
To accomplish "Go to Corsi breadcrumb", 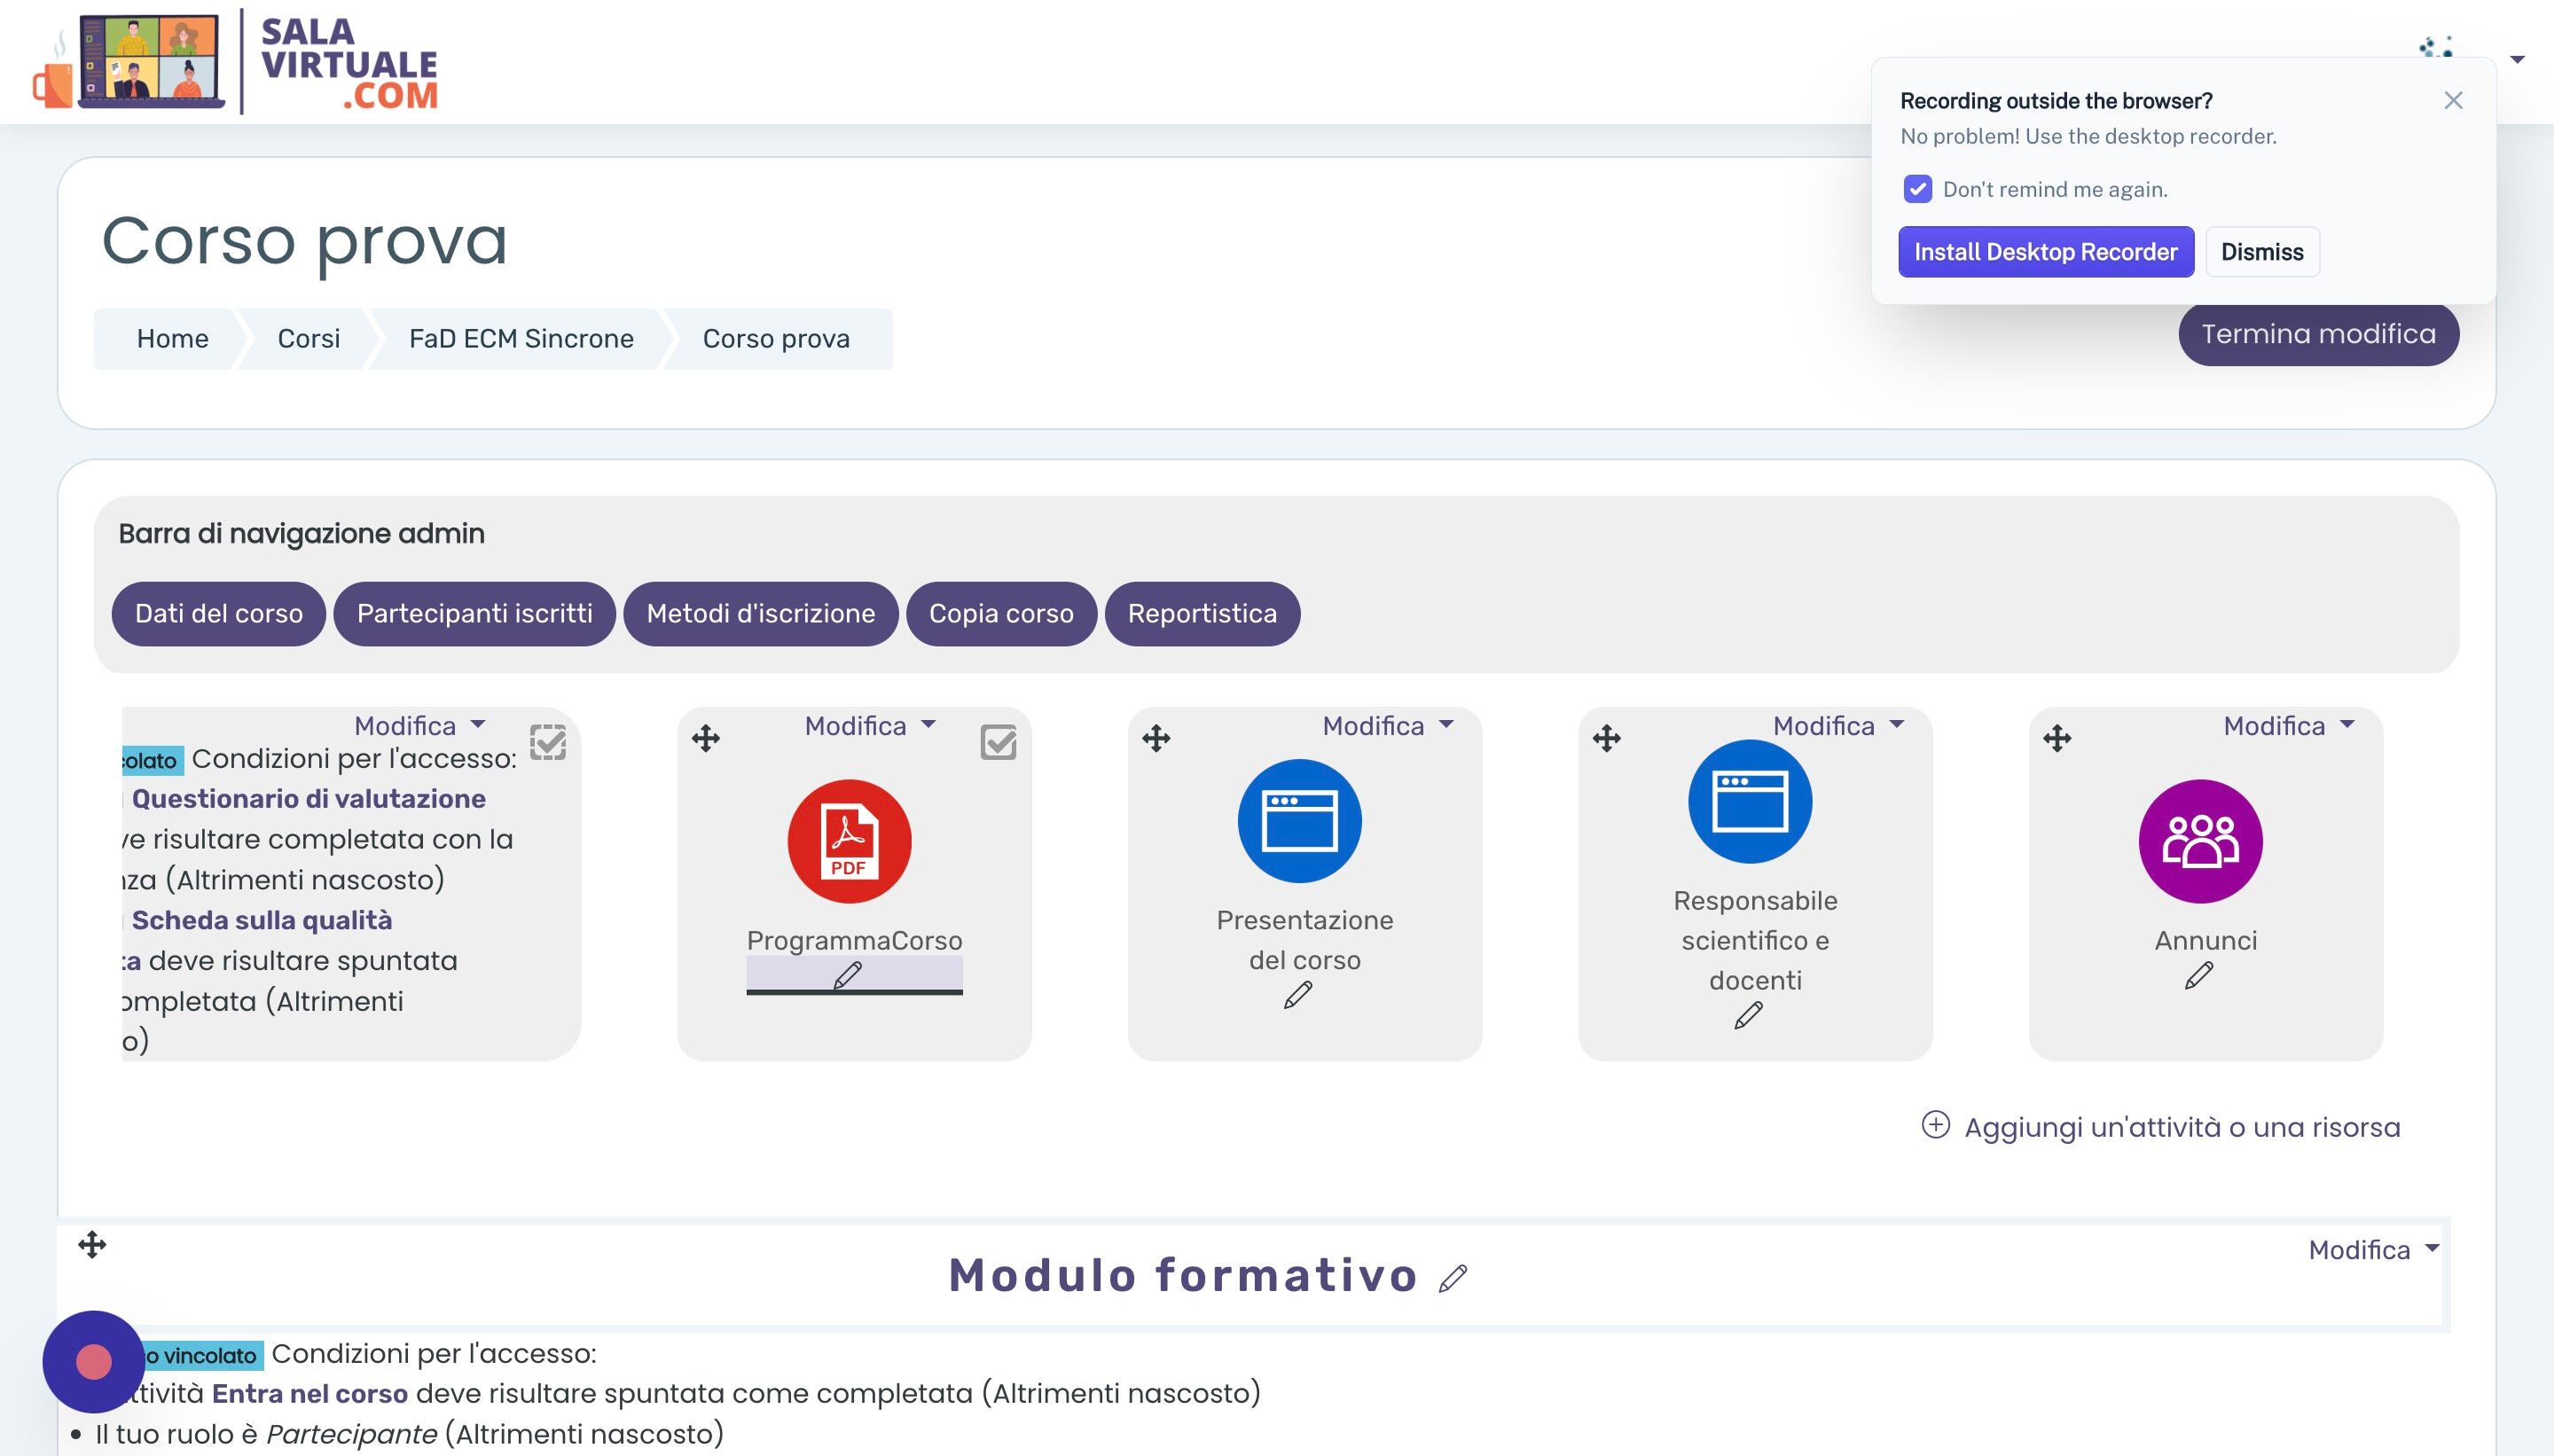I will [308, 339].
